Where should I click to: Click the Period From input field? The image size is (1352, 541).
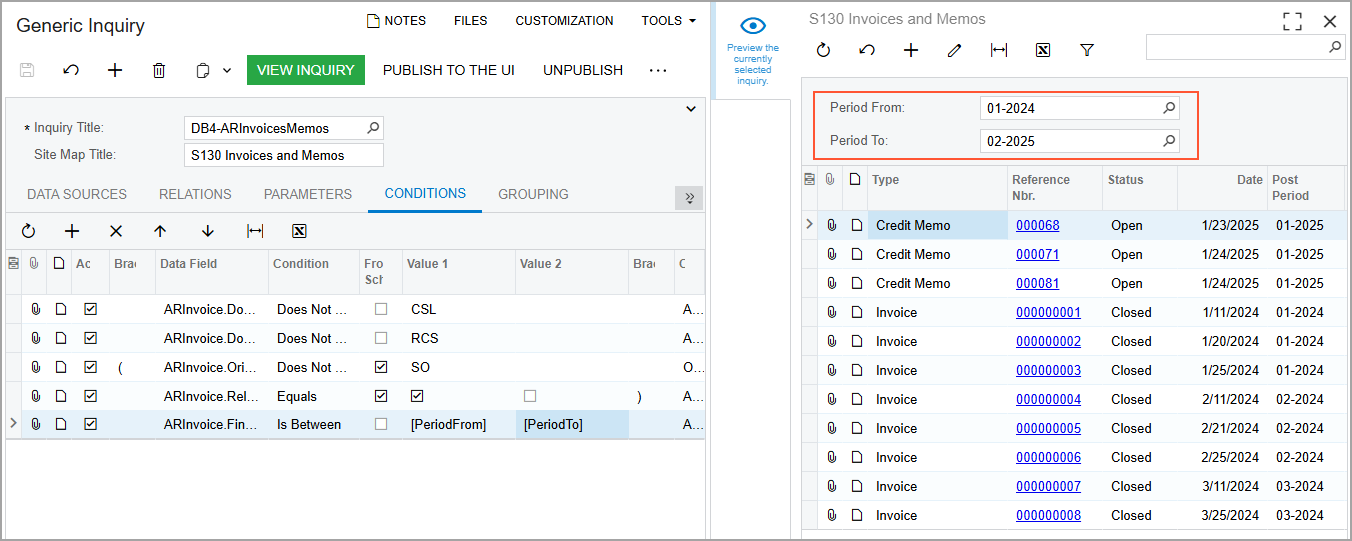click(1070, 108)
